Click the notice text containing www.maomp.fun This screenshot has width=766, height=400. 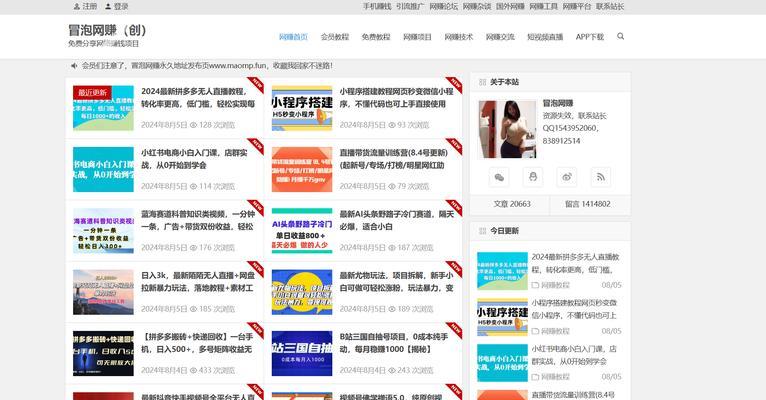pos(207,65)
